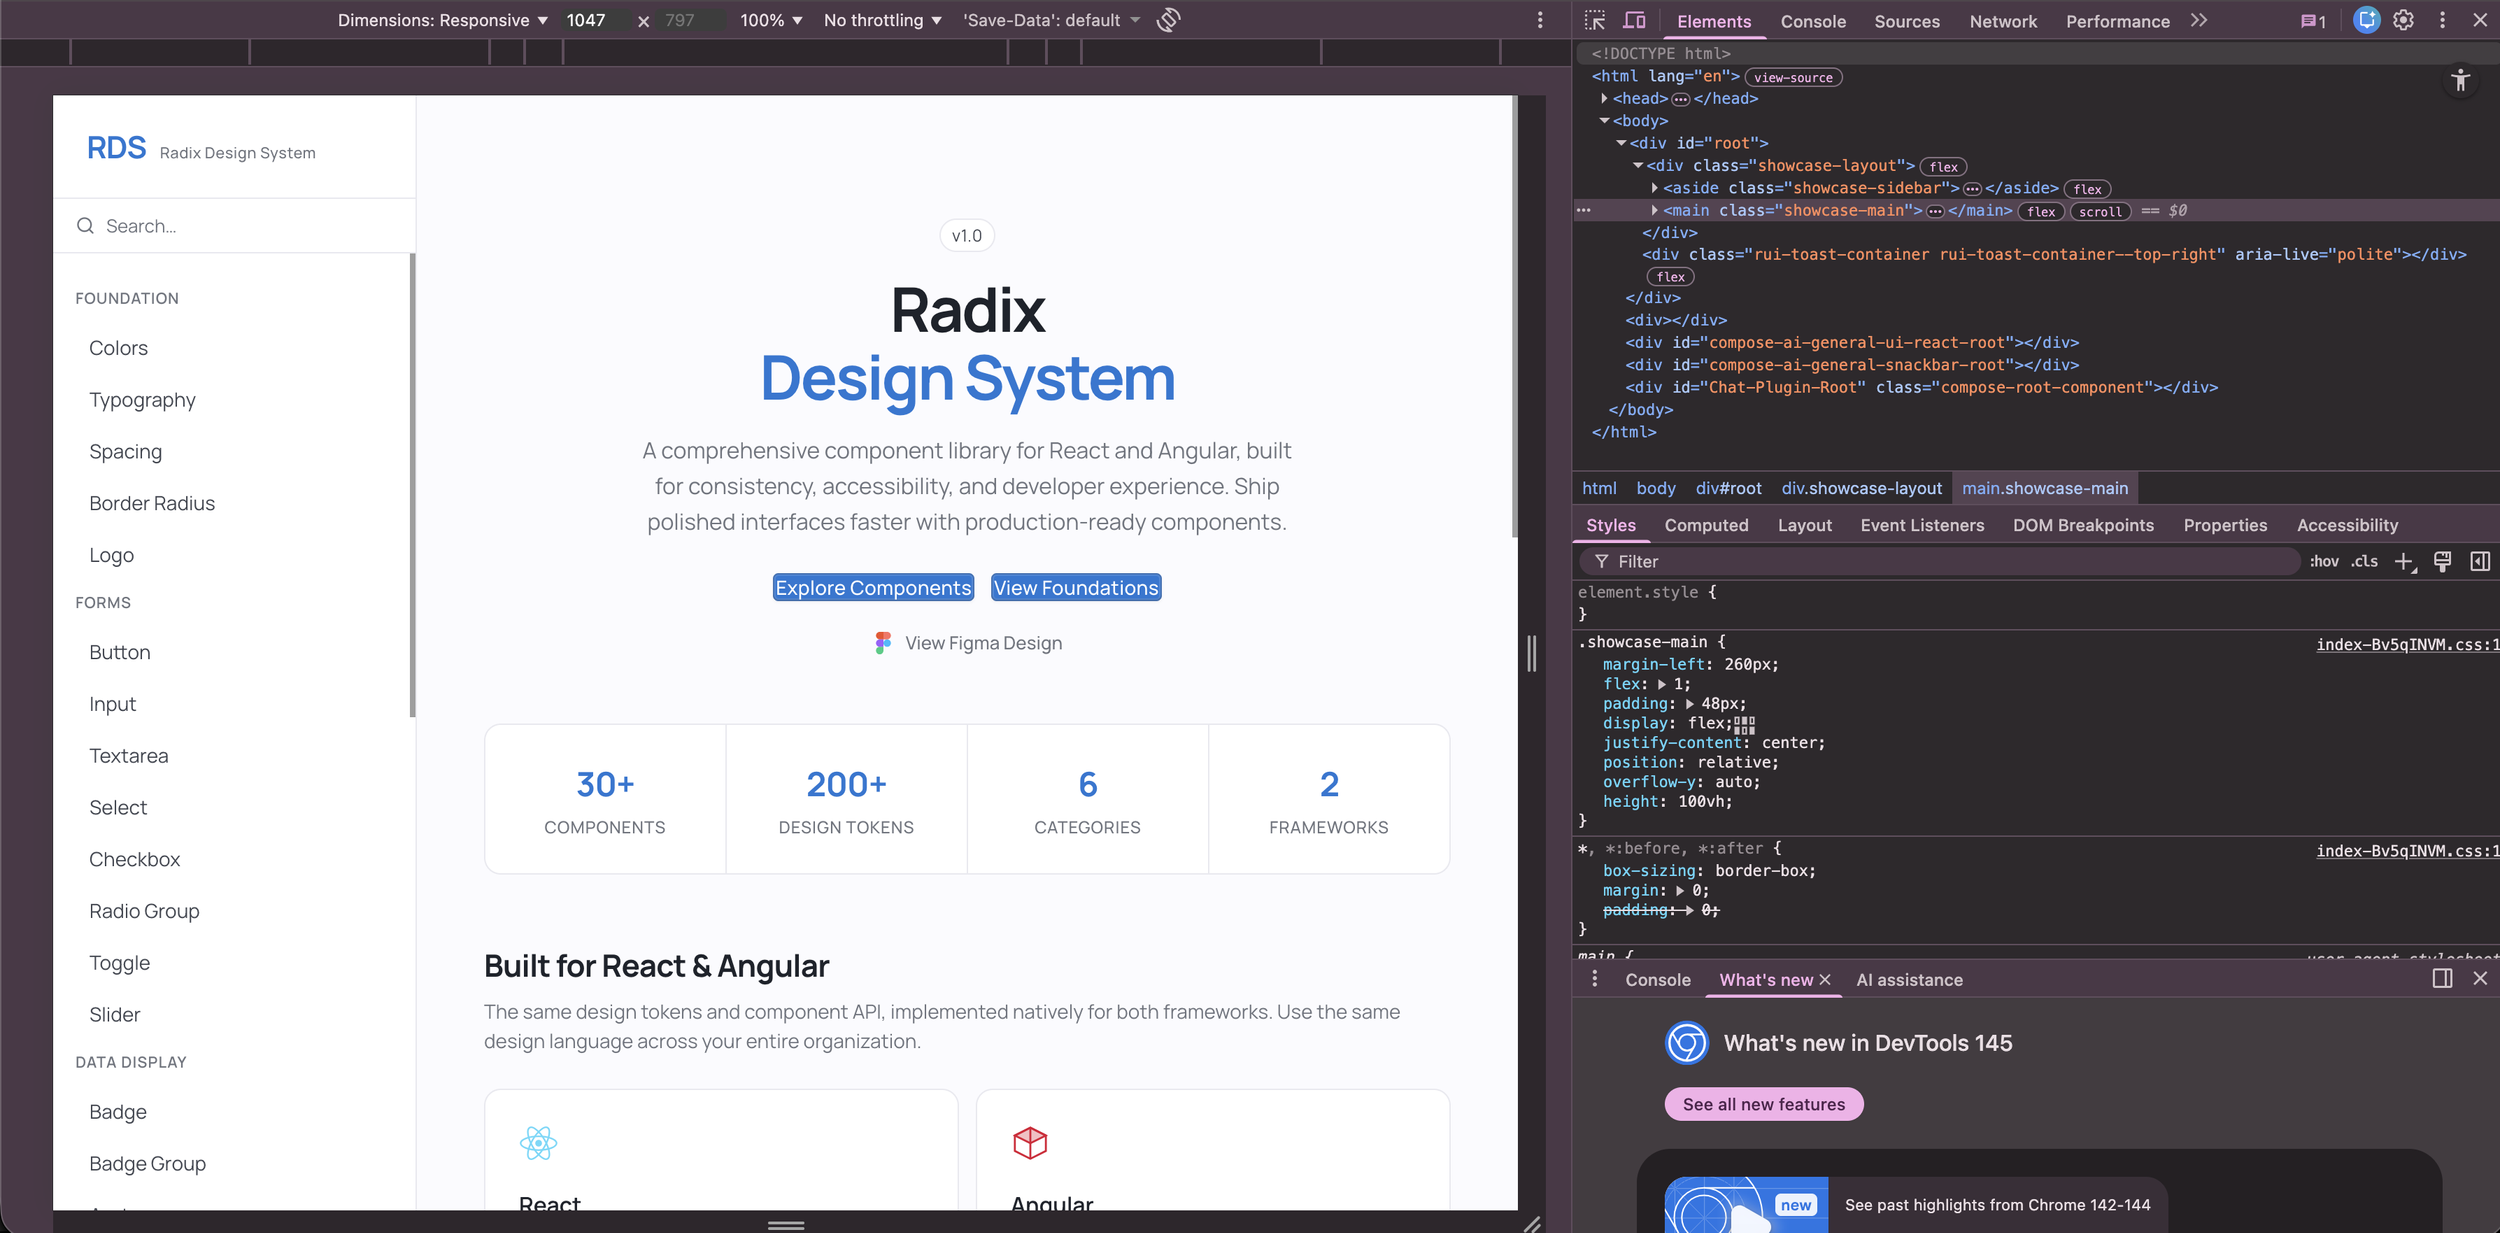Screen dimensions: 2500x1233
Task: Open the Performance tab
Action: click(x=2118, y=21)
